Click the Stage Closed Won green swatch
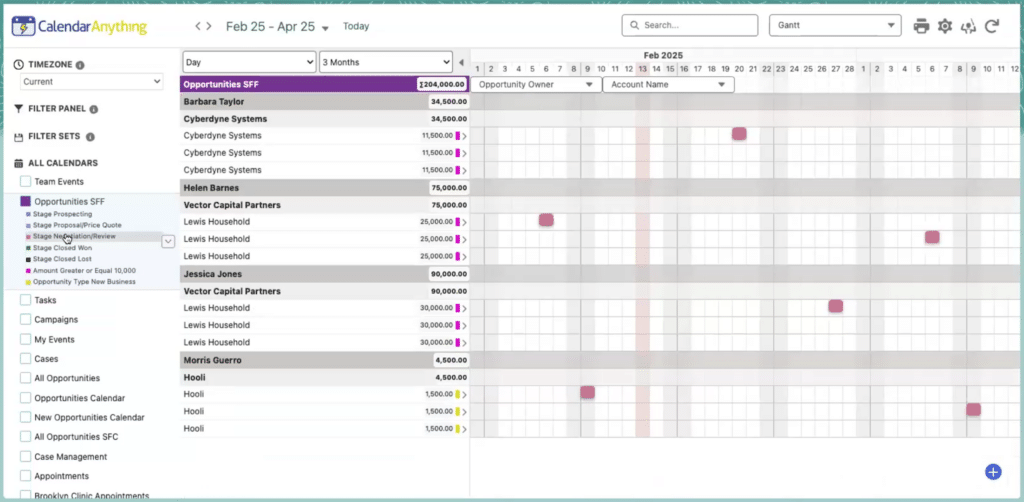Screen dimensions: 1024x502 coord(28,248)
